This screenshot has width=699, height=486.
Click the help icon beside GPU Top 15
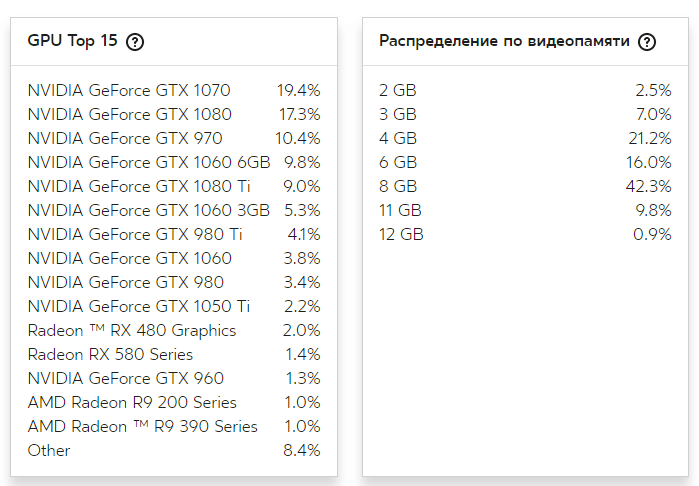click(136, 42)
